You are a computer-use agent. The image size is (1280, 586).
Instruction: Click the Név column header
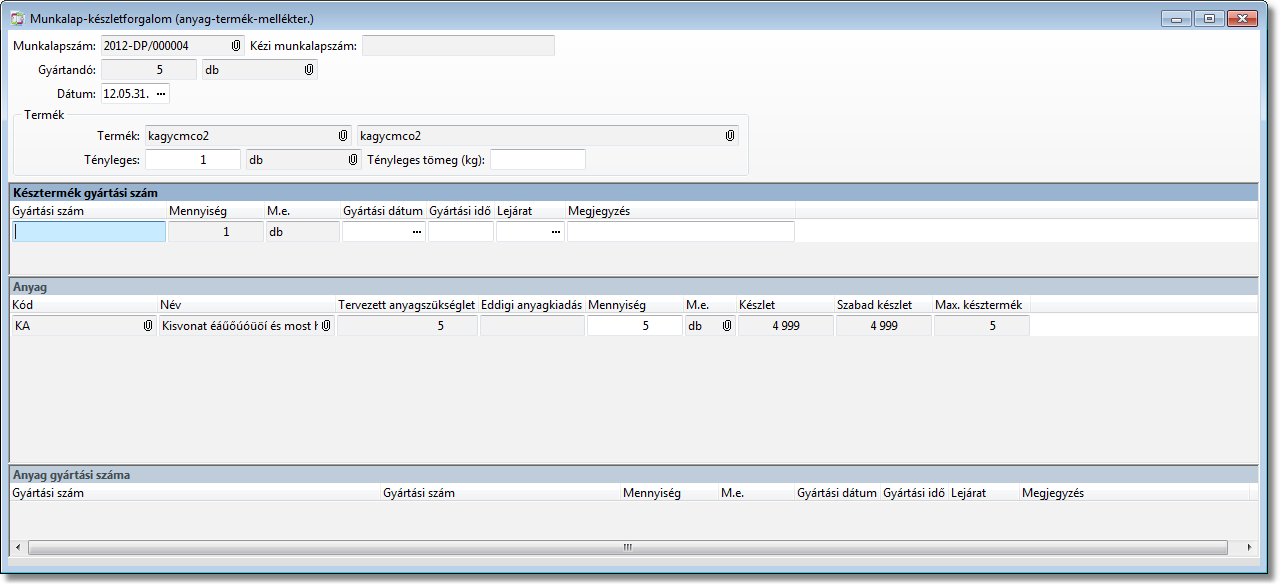pyautogui.click(x=246, y=304)
